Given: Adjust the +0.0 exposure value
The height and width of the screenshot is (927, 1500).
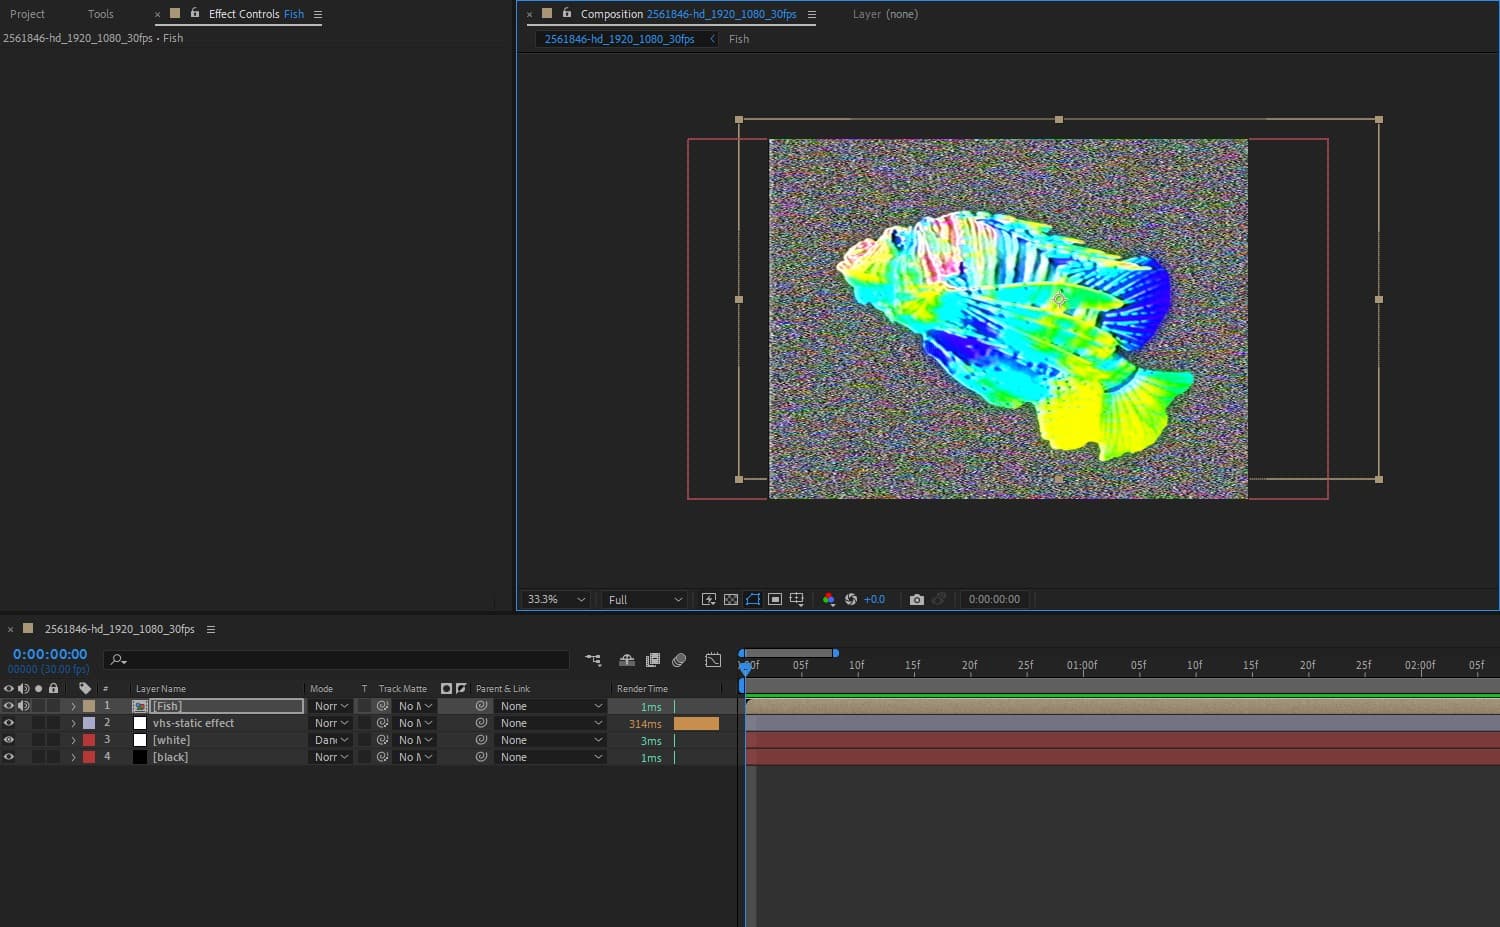Looking at the screenshot, I should (x=874, y=599).
